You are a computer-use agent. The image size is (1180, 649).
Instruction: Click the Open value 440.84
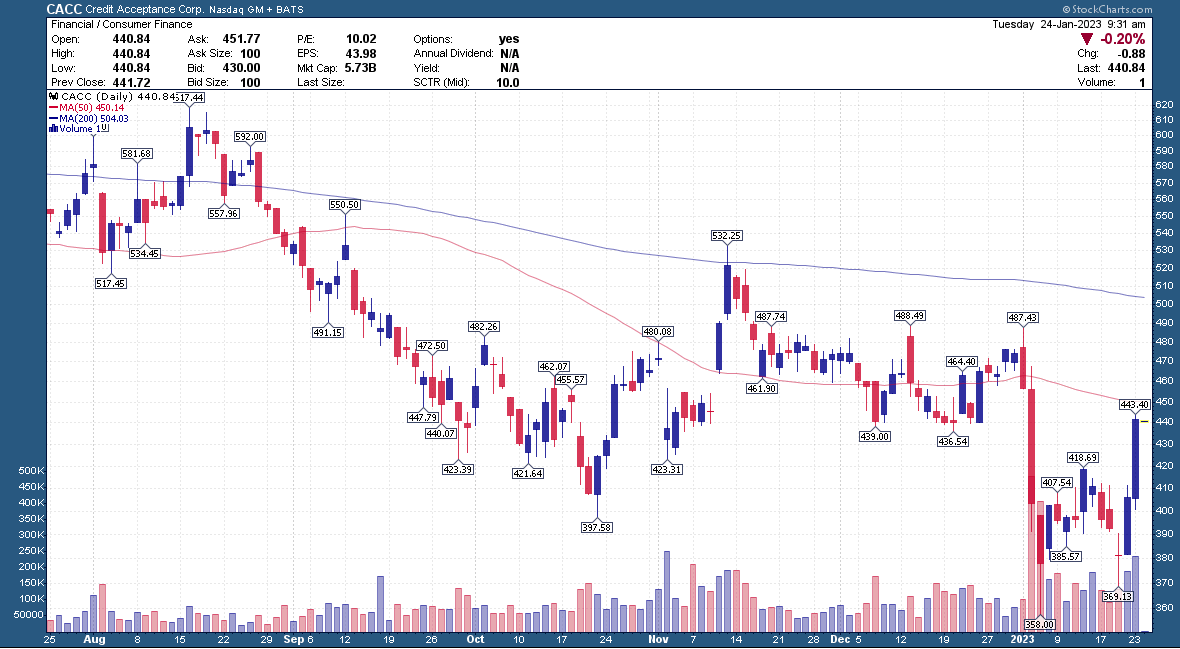[131, 39]
